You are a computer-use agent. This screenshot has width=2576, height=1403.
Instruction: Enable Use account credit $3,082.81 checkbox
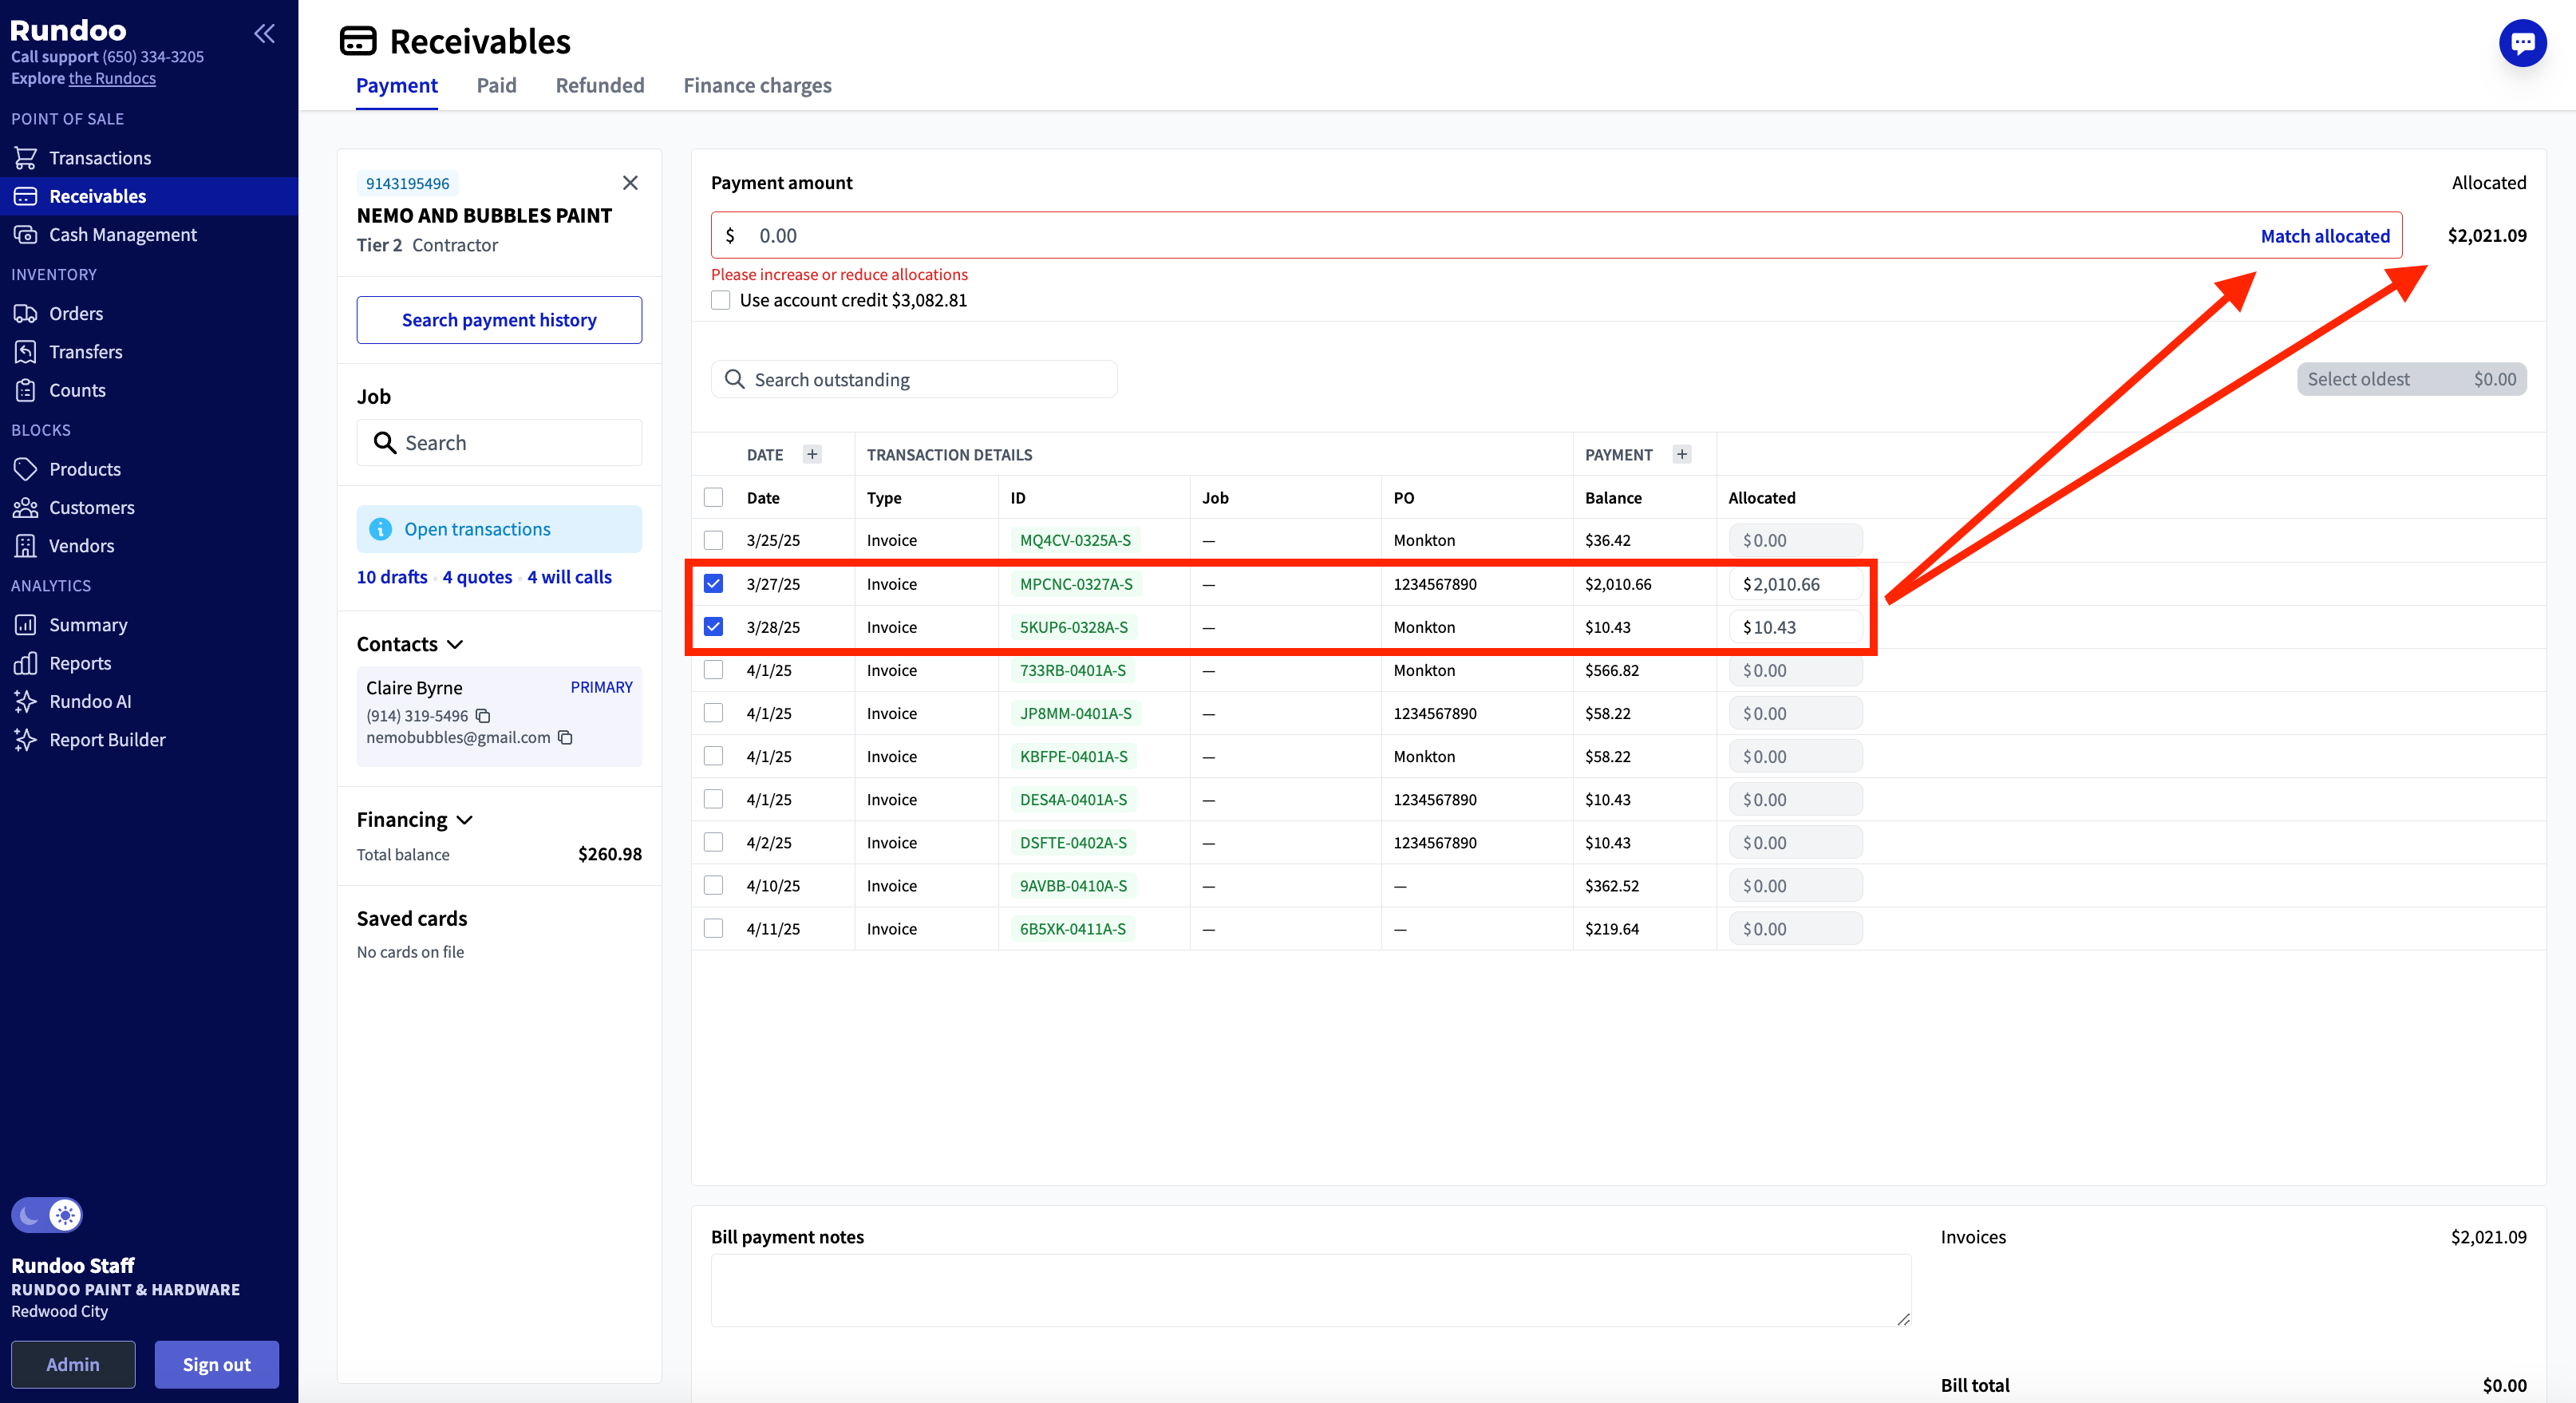pos(720,300)
